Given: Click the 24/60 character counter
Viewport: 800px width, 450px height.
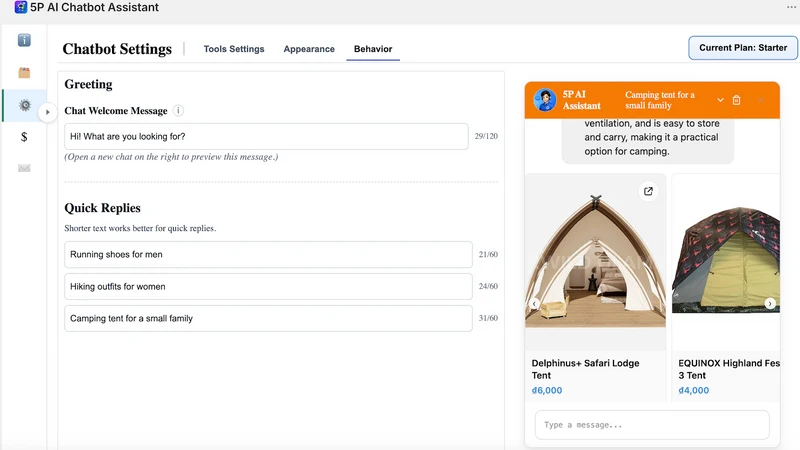Looking at the screenshot, I should (488, 286).
